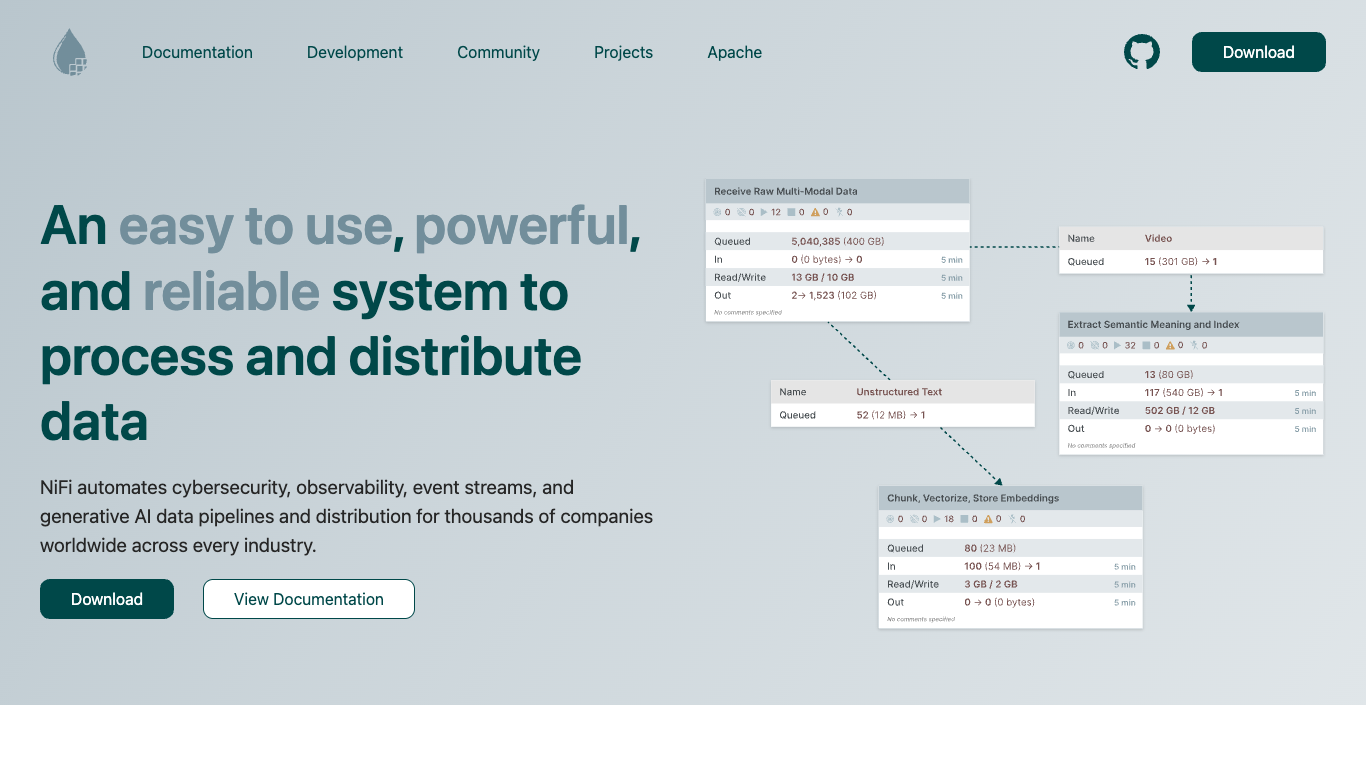The height and width of the screenshot is (768, 1366).
Task: Click running play icon in Chunk, Vectorize card
Action: coord(937,519)
